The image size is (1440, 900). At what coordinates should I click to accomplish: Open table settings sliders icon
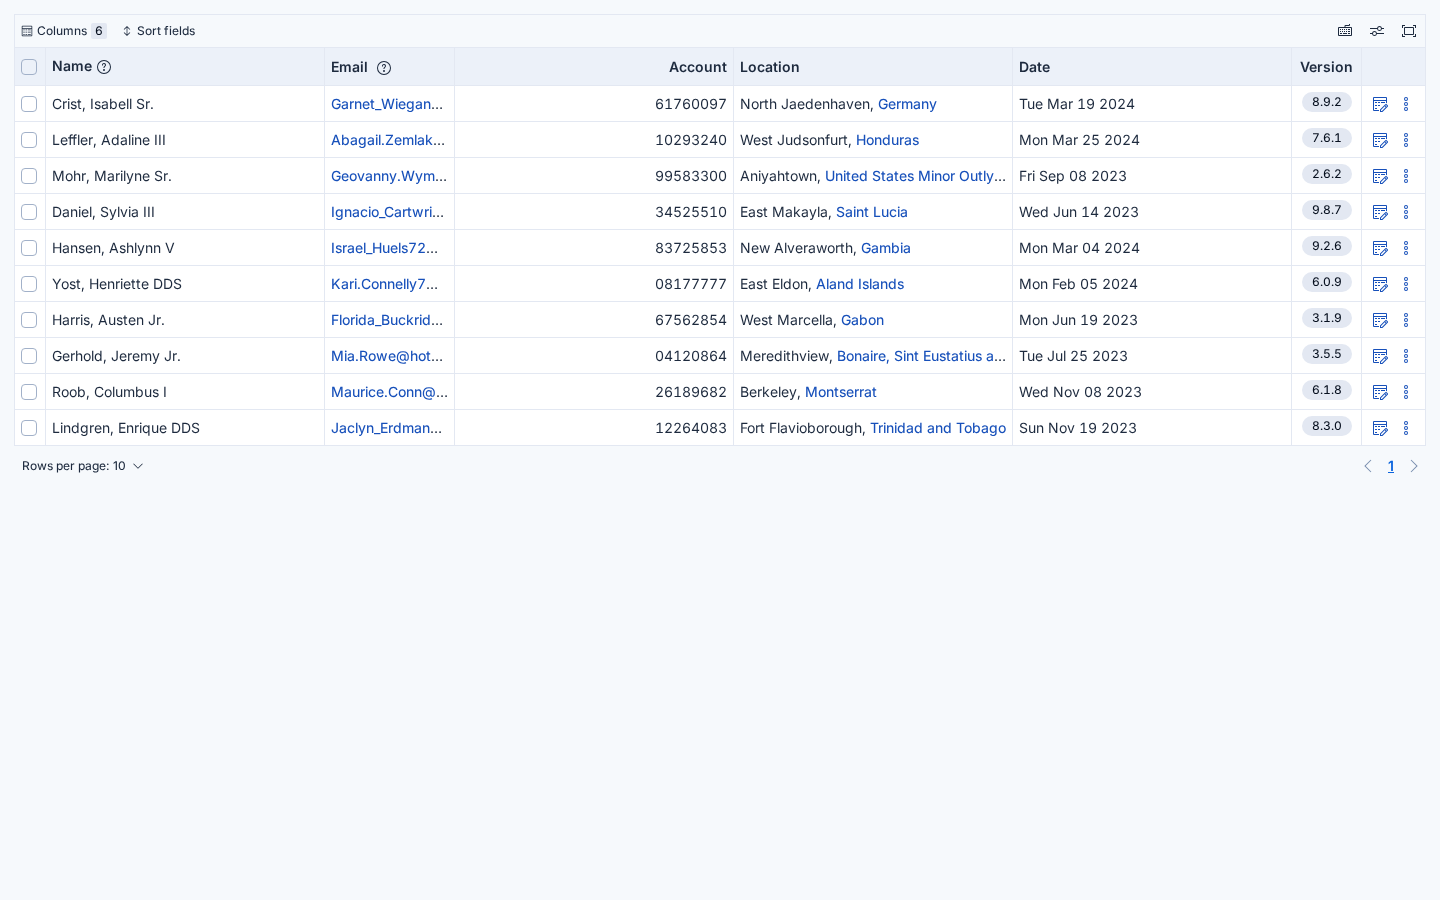(1377, 31)
